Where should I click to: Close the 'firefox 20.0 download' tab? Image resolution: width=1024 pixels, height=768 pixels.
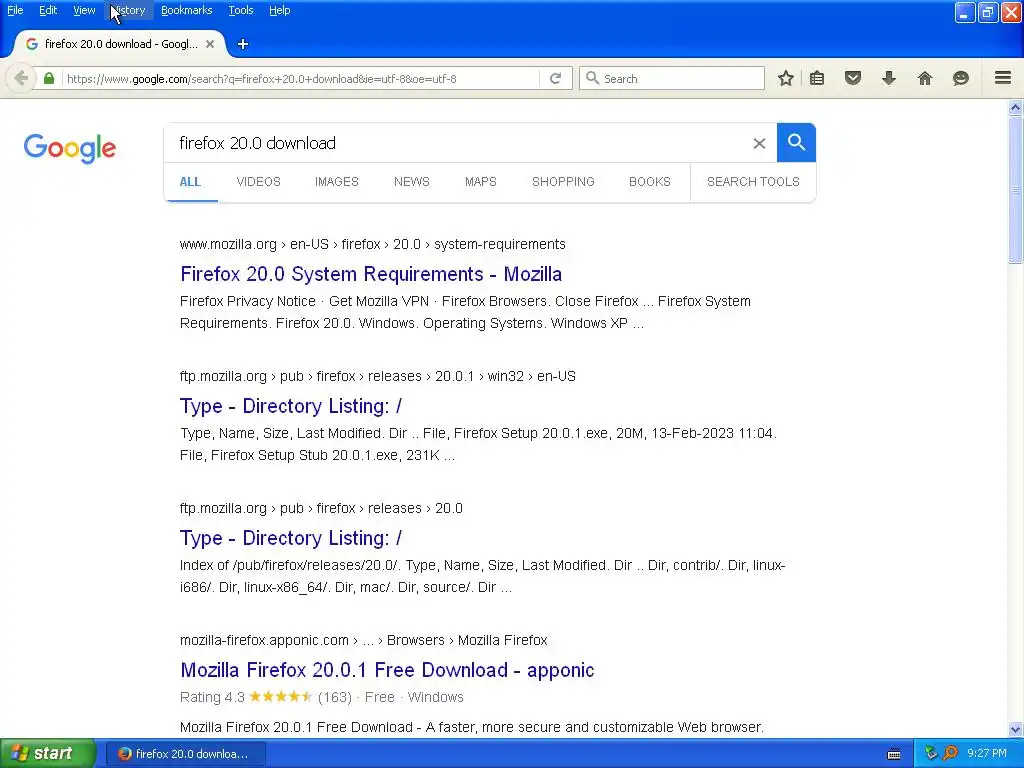click(210, 44)
